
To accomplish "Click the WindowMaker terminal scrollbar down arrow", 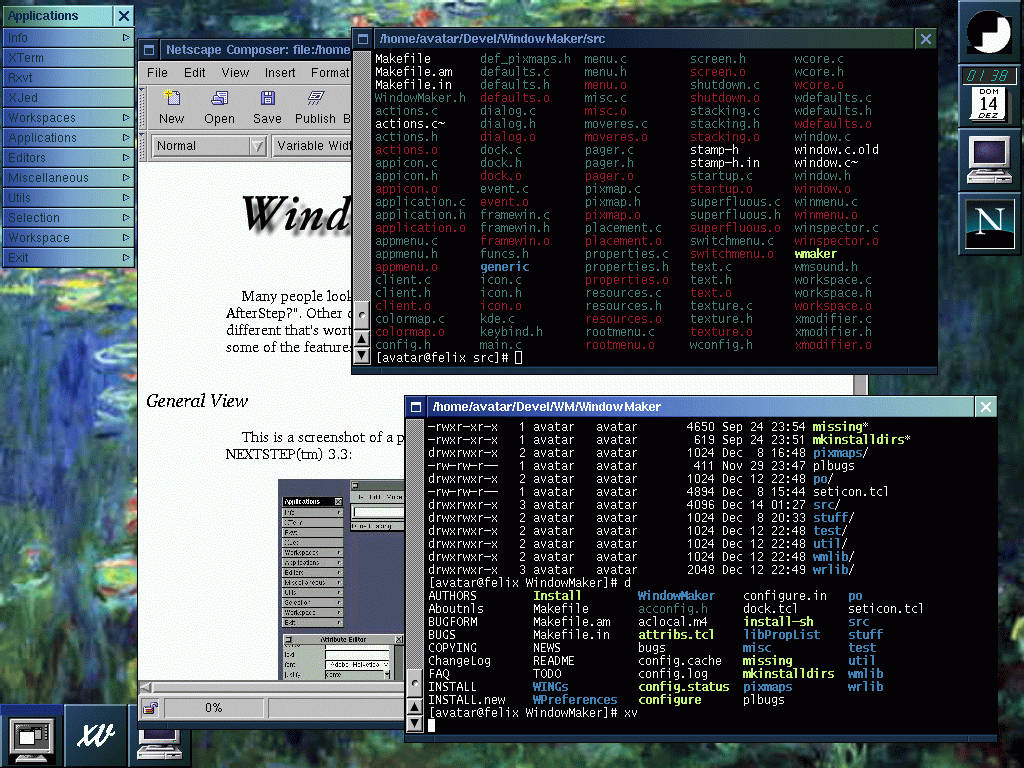I will tap(414, 724).
